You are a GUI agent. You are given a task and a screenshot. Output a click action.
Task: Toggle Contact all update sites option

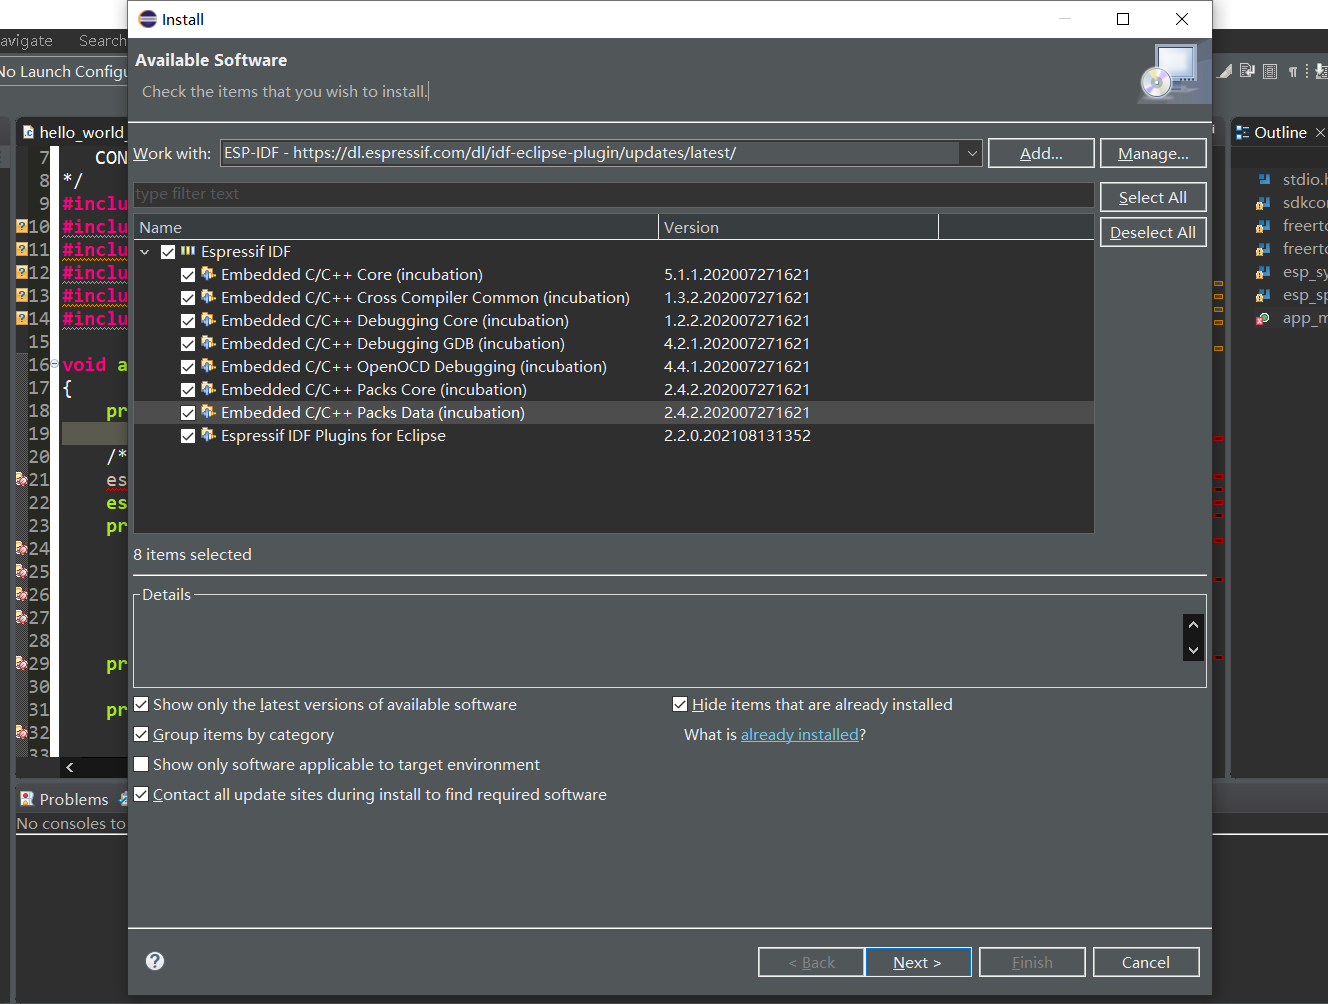click(141, 794)
